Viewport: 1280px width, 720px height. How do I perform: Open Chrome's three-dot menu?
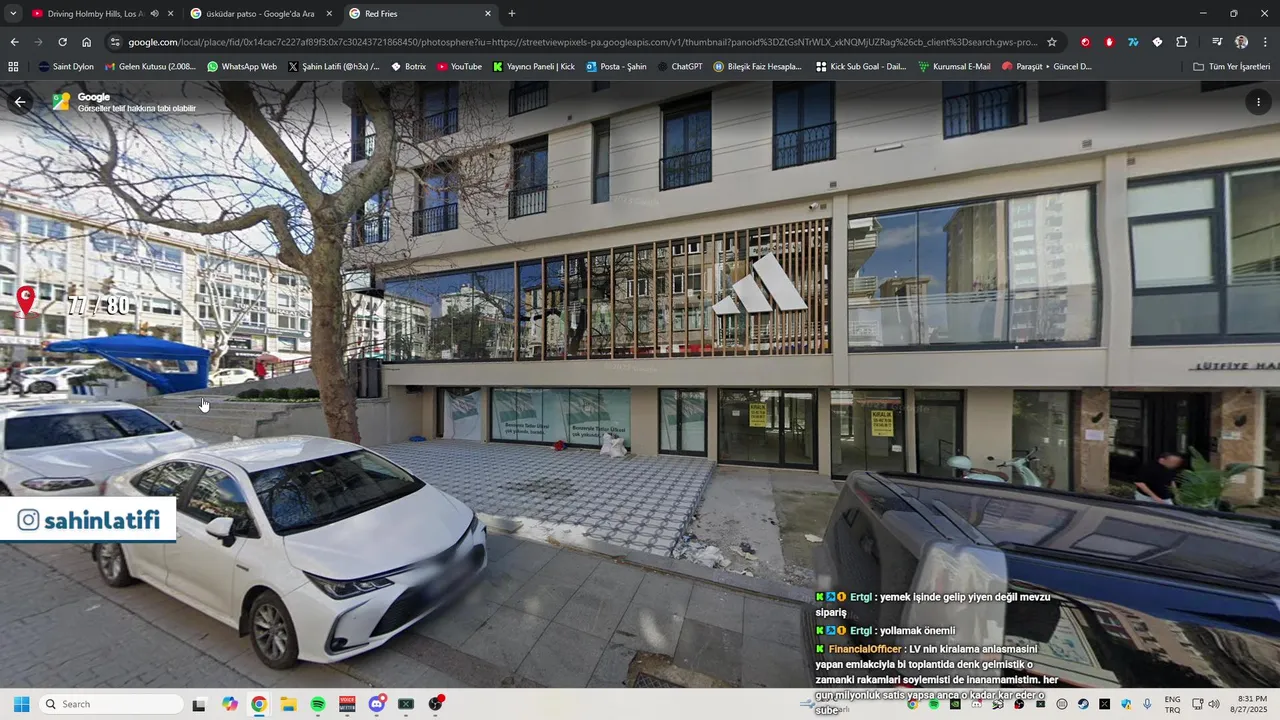(1265, 42)
